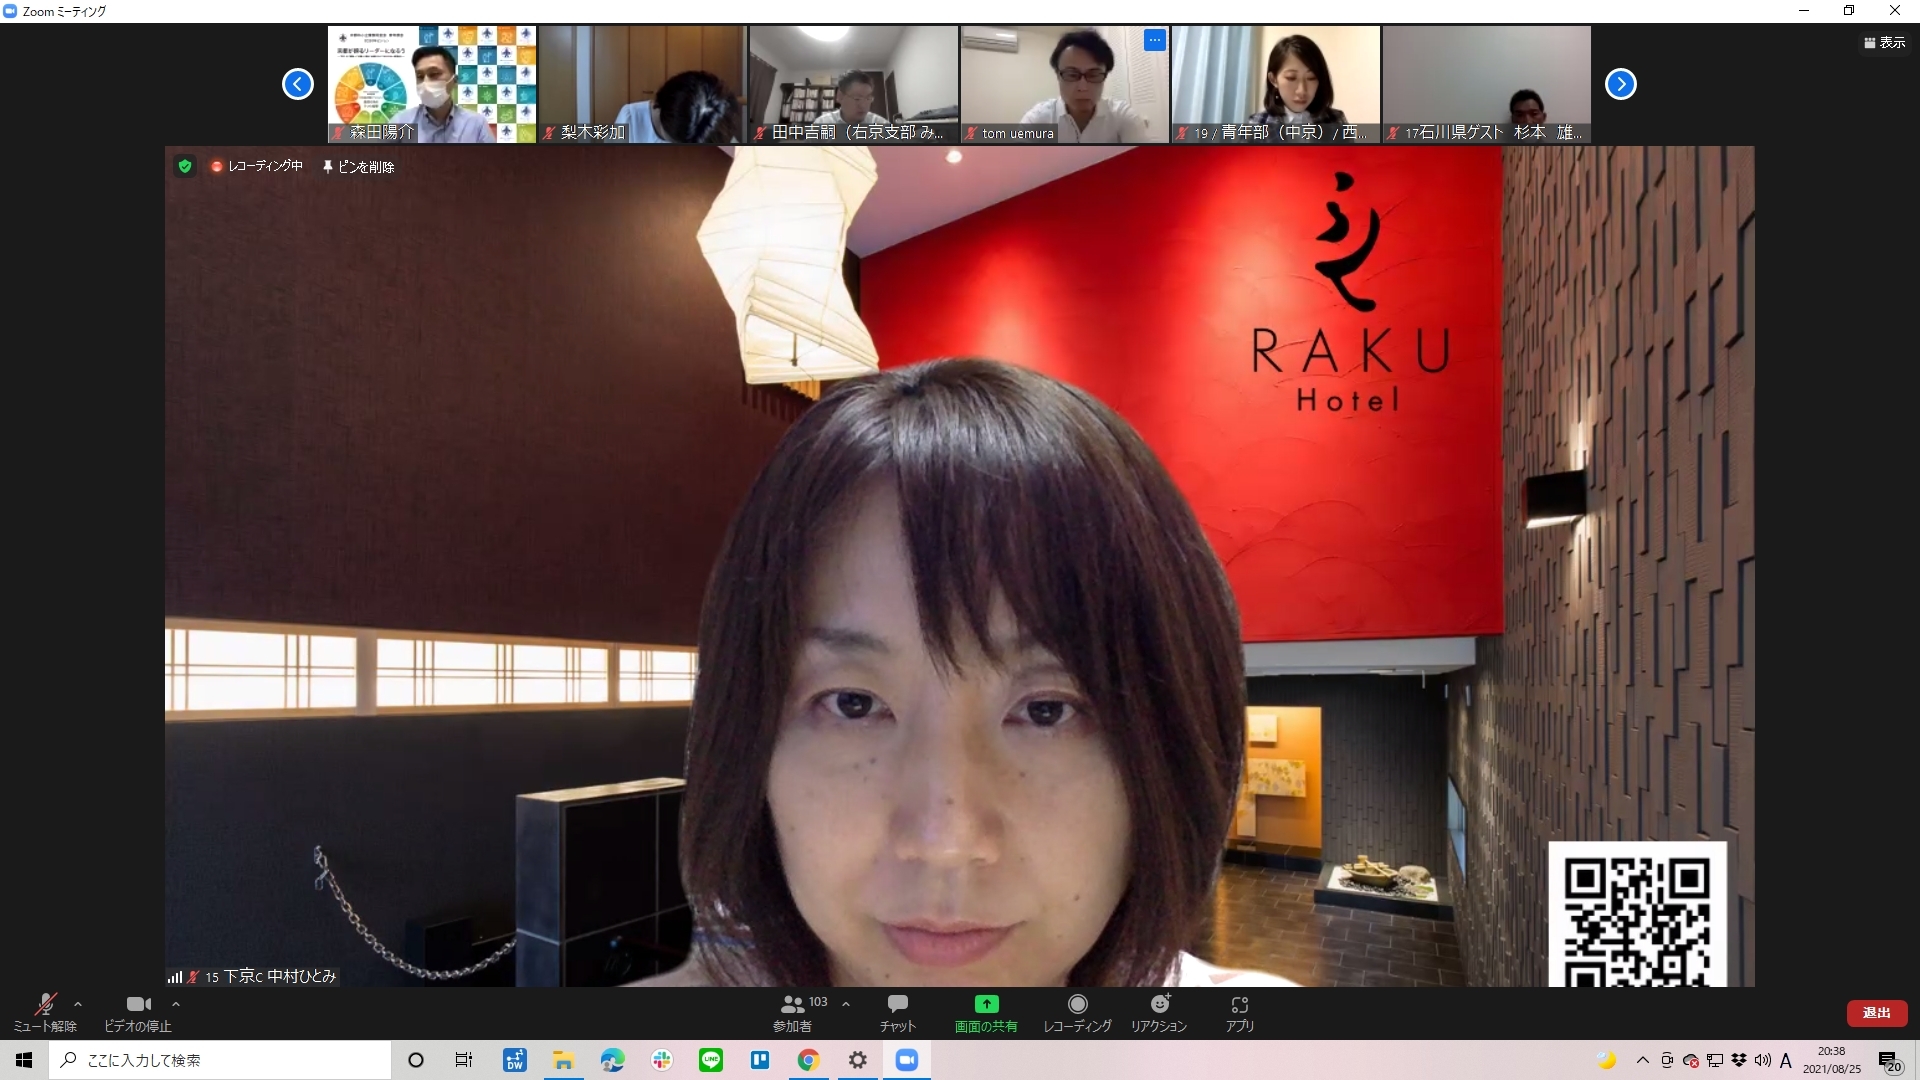Screen dimensions: 1920x1080
Task: Switch to Zoom taskbar icon
Action: [907, 1060]
